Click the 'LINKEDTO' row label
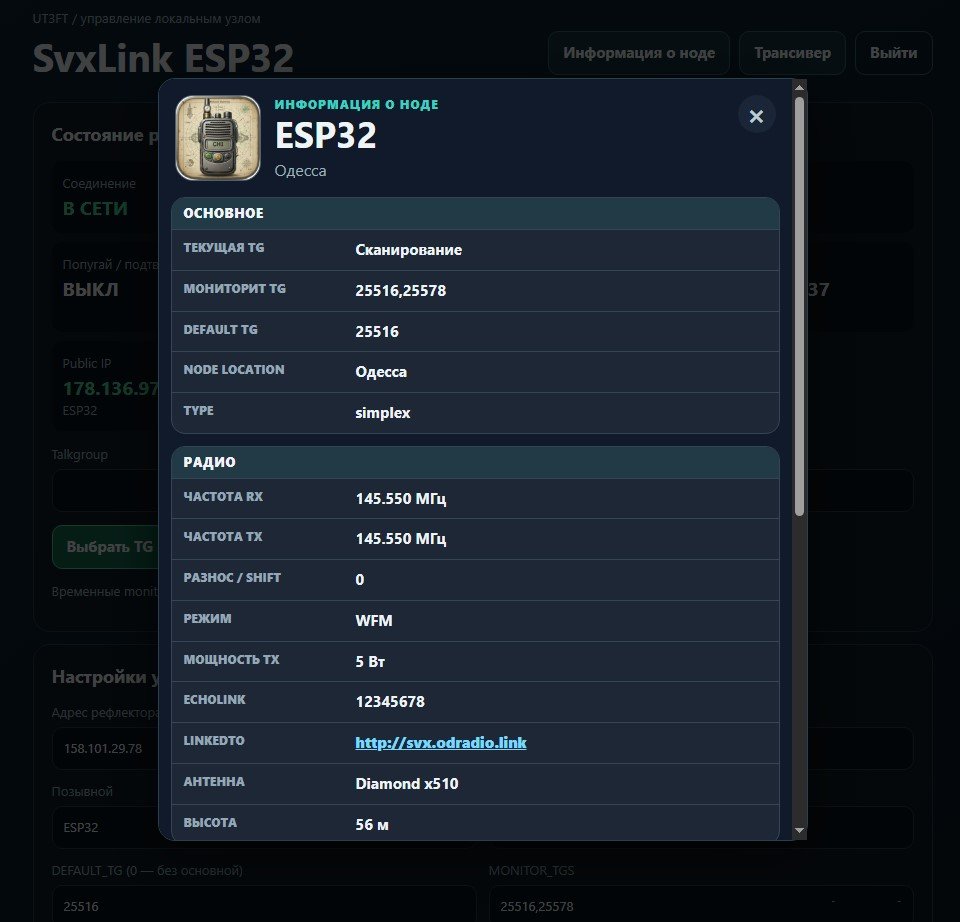 (214, 741)
